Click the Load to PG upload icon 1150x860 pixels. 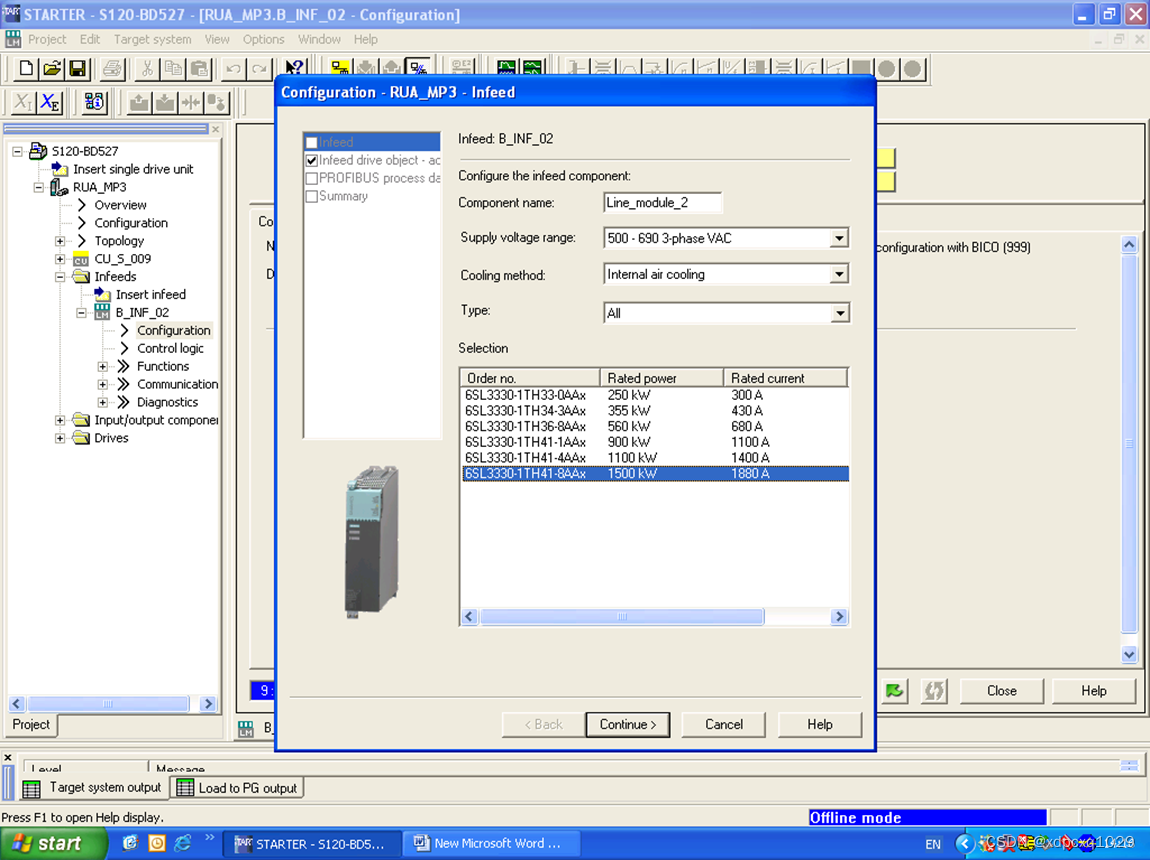[139, 103]
